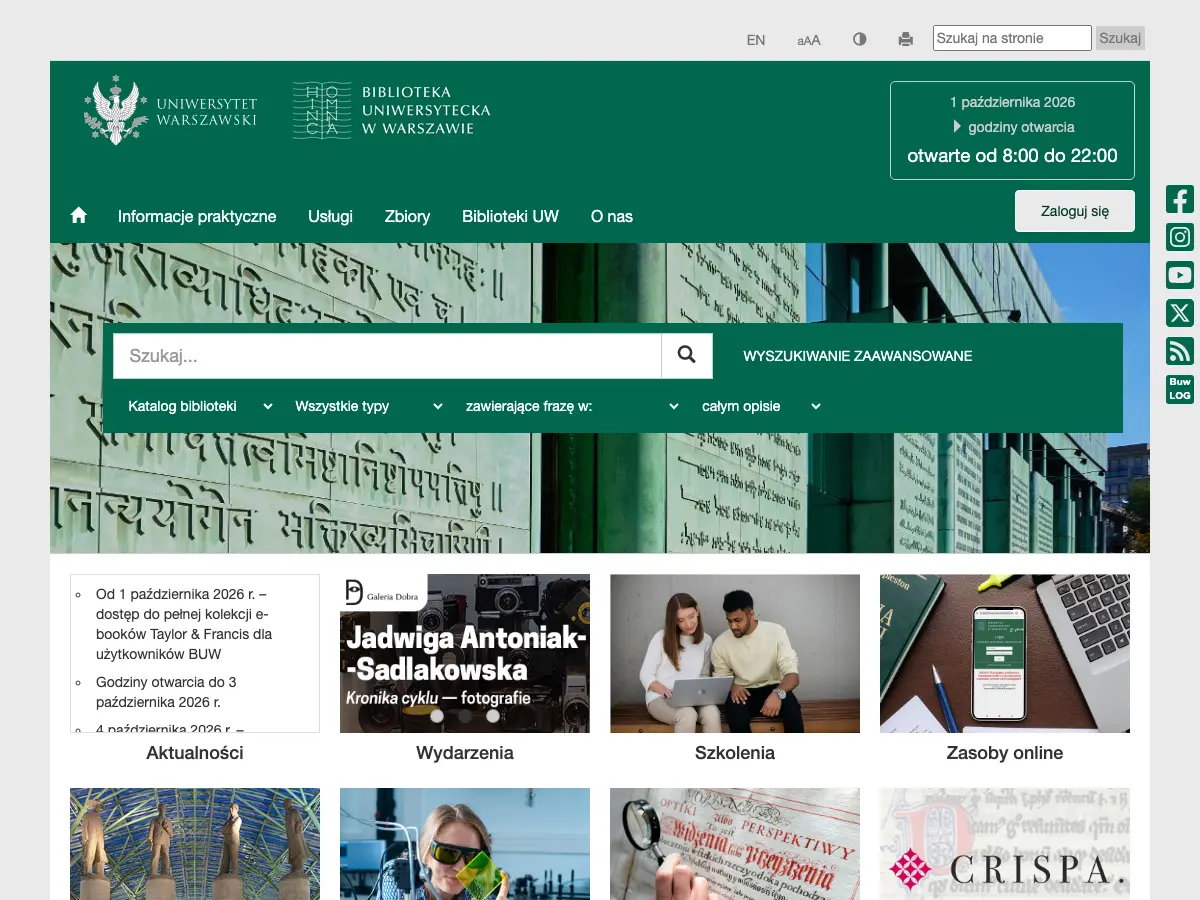Open the 'zawierające frazę w:' dropdown

pyautogui.click(x=572, y=406)
